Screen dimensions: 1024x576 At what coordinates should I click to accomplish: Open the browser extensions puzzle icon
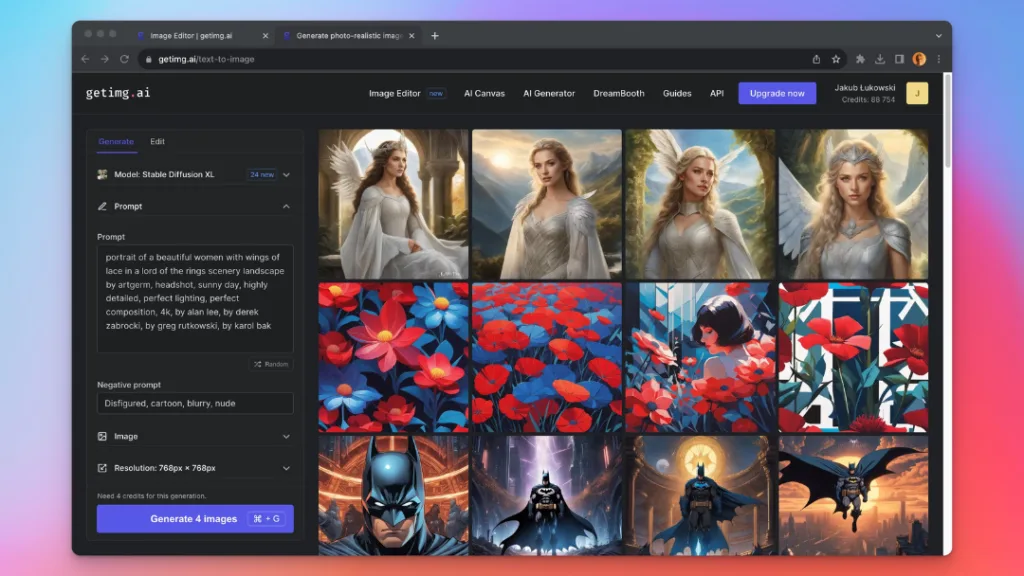(x=861, y=59)
